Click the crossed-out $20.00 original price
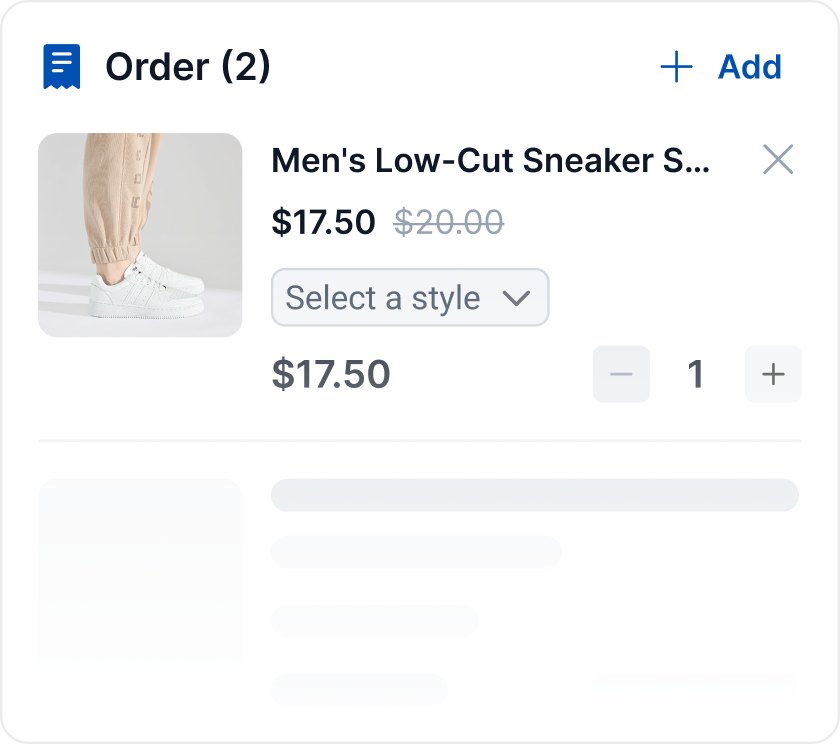The image size is (840, 744). 449,222
